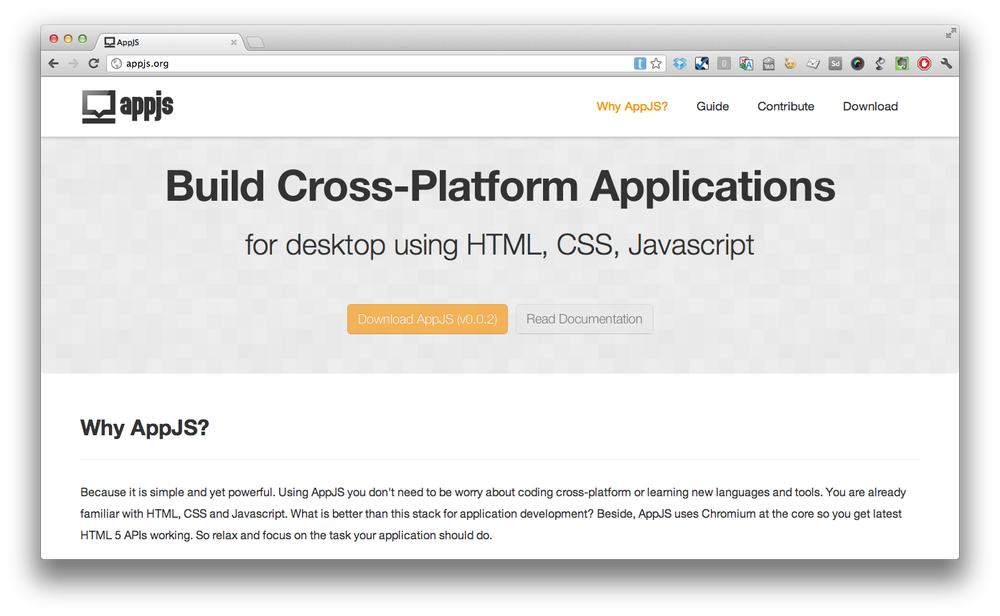Navigate to the Download section
This screenshot has width=1000, height=616.
(x=870, y=106)
